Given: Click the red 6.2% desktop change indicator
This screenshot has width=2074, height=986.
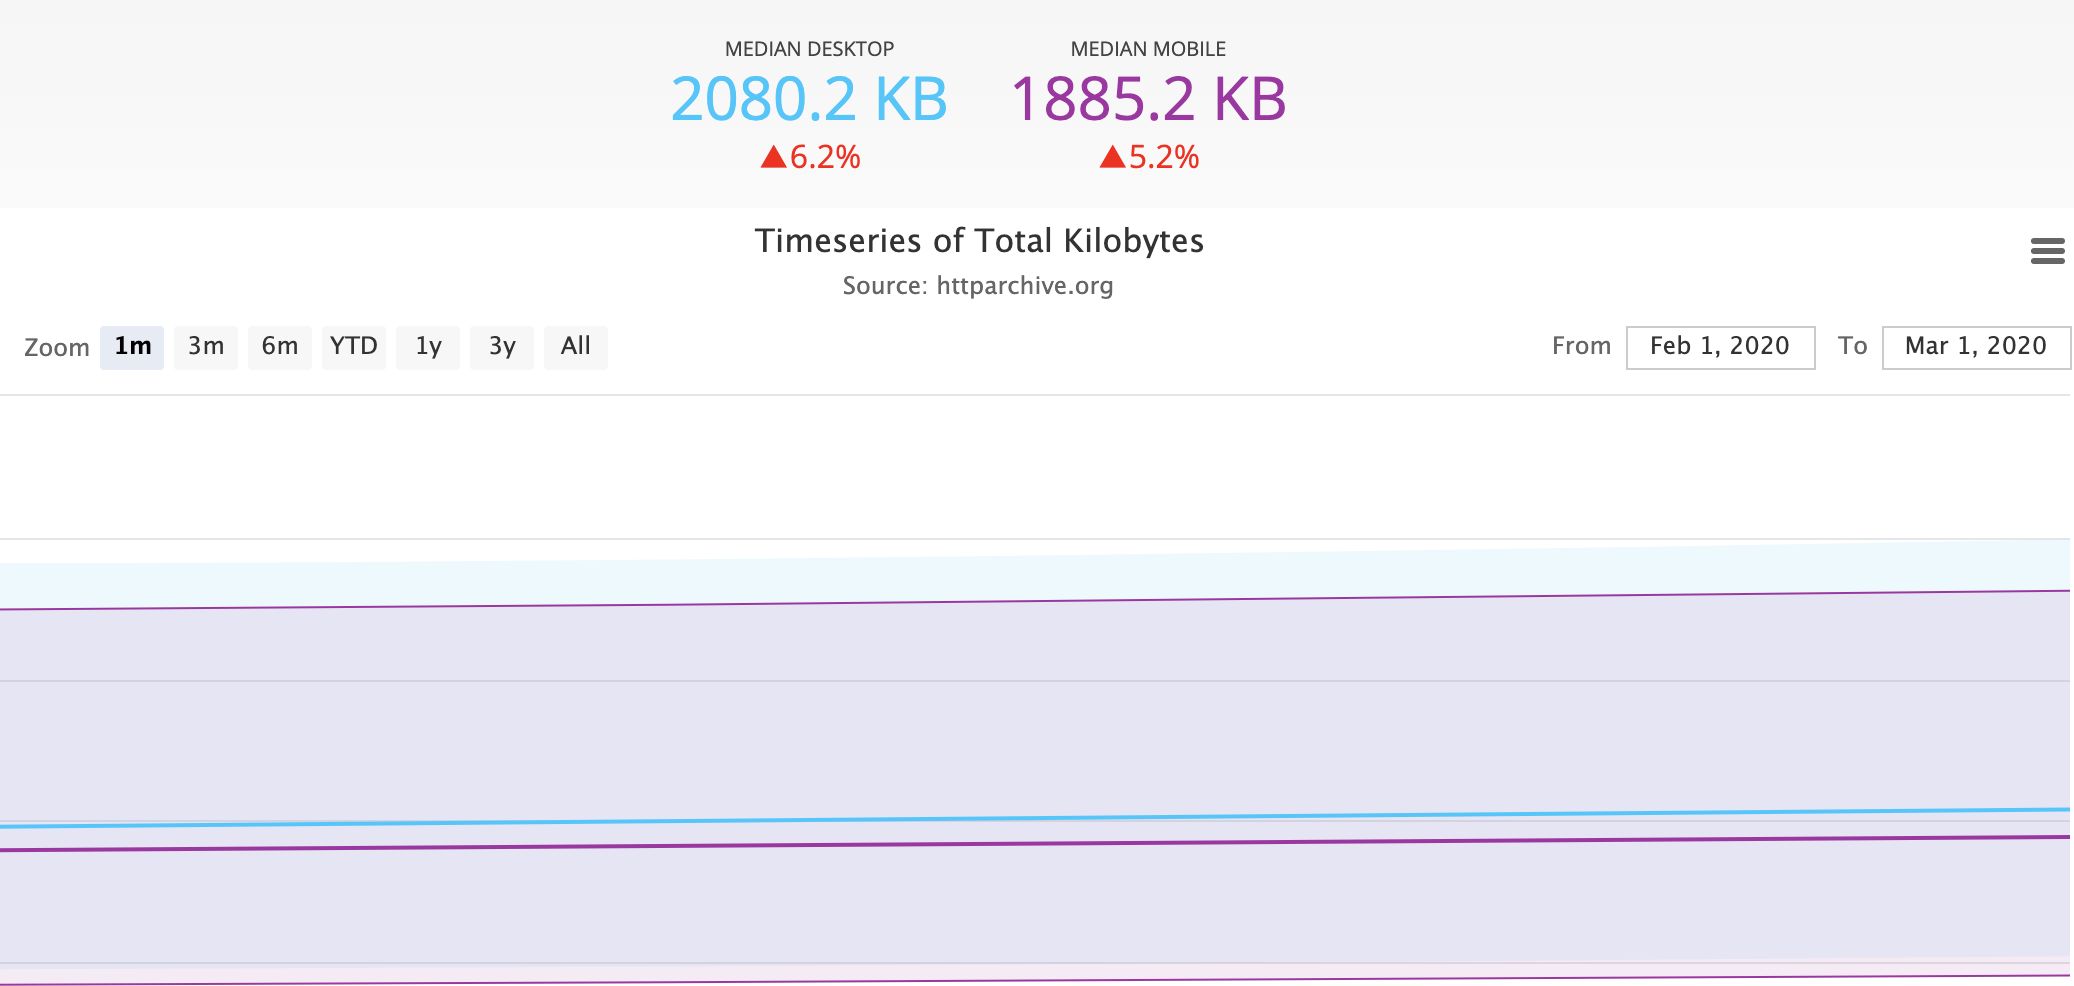Looking at the screenshot, I should point(812,156).
